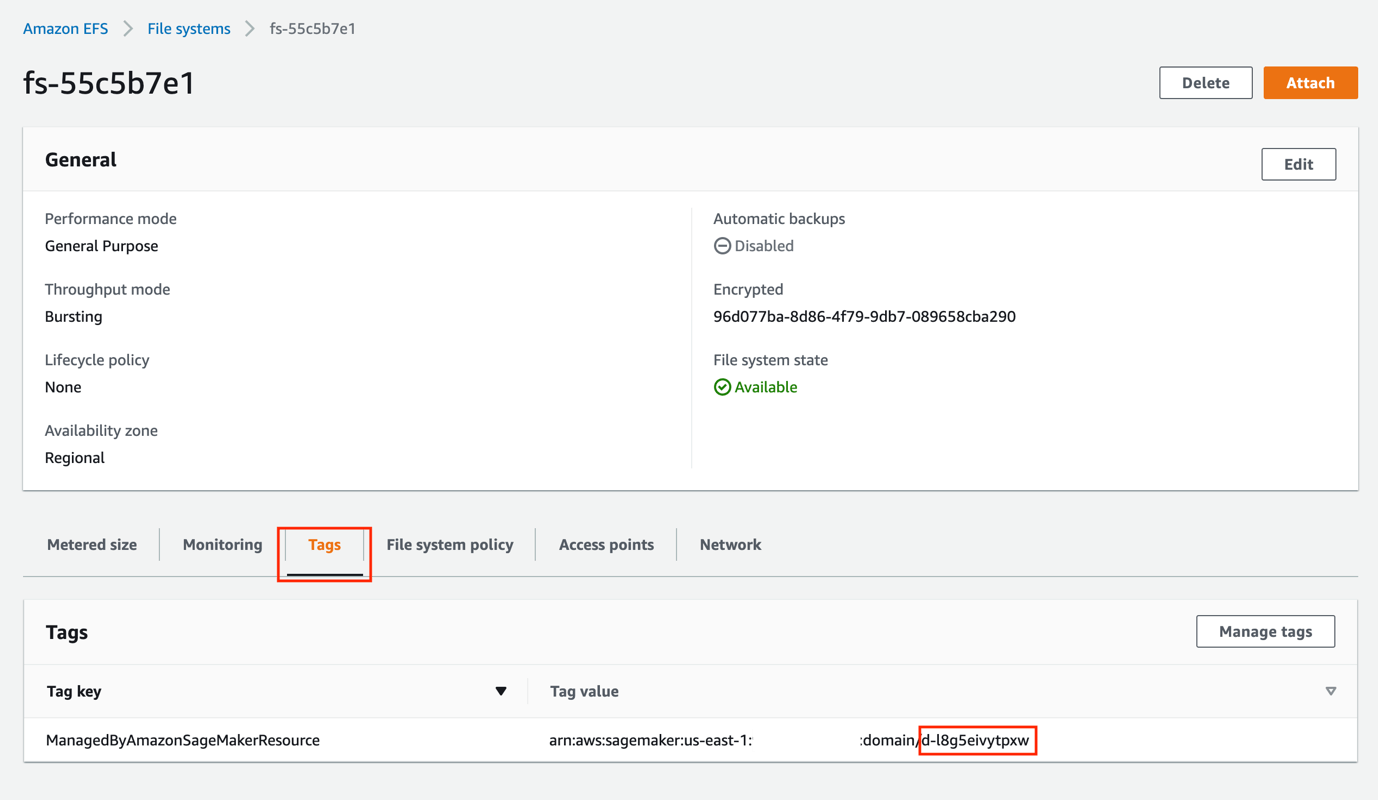The width and height of the screenshot is (1378, 800).
Task: Open the File system policy tab
Action: (450, 545)
